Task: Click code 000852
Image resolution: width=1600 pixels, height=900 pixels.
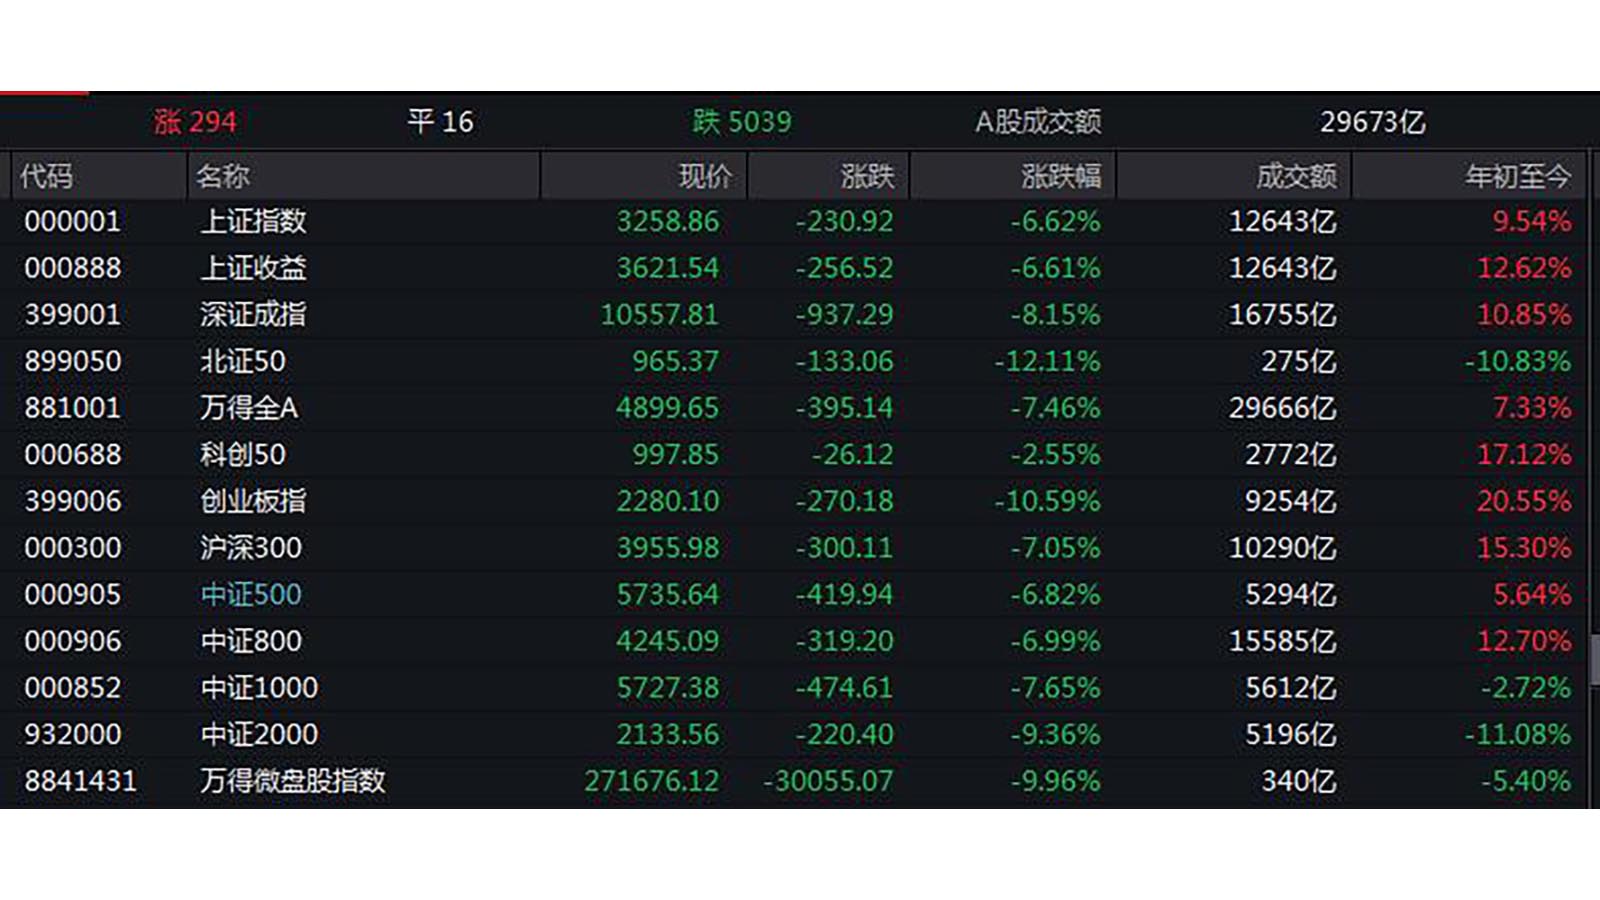Action: (x=73, y=688)
